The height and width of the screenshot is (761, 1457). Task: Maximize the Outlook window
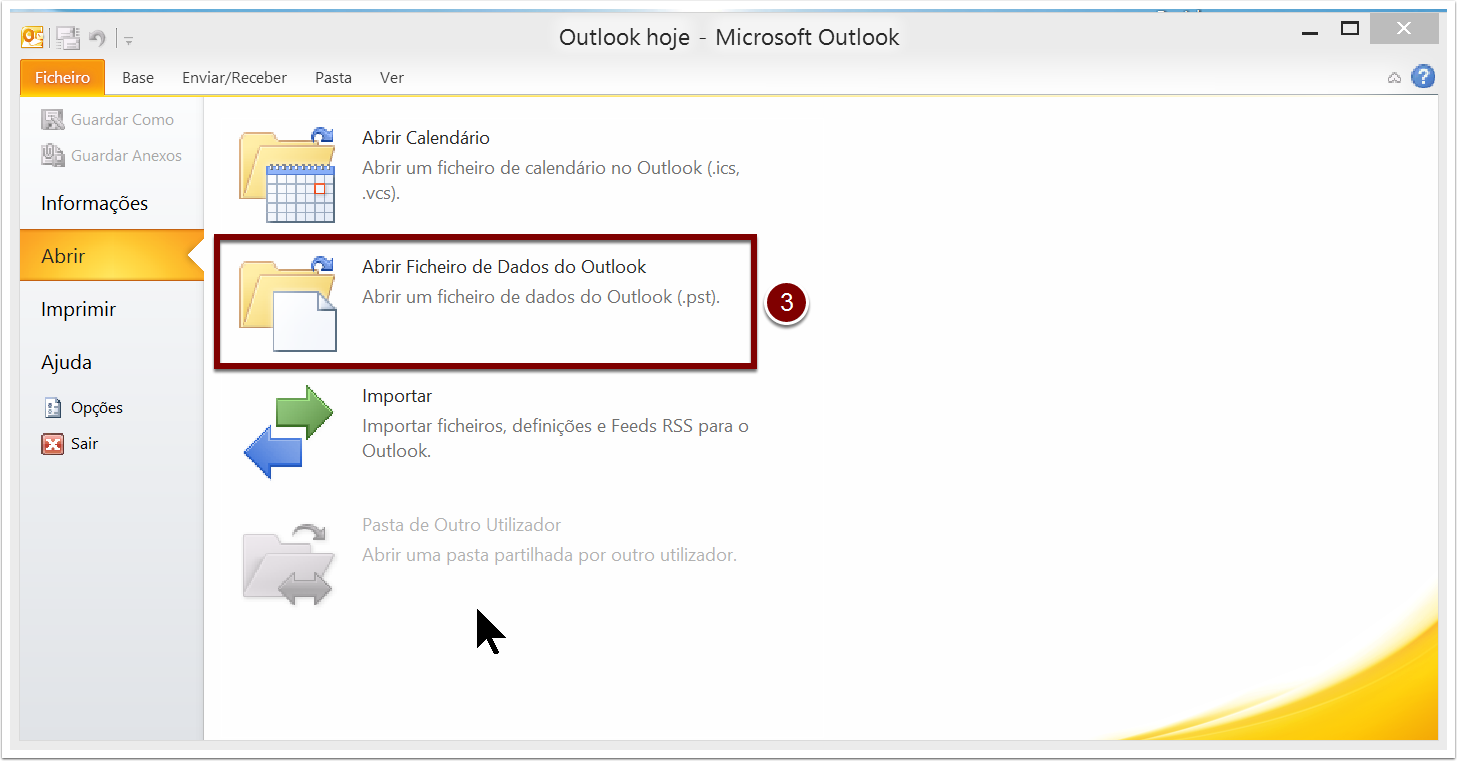[1350, 29]
